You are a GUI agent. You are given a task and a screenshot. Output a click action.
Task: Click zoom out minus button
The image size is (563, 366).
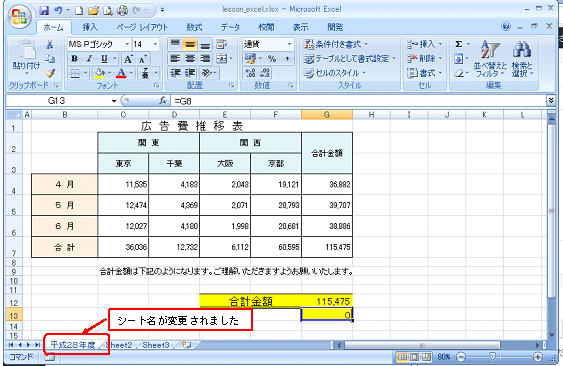pos(461,356)
